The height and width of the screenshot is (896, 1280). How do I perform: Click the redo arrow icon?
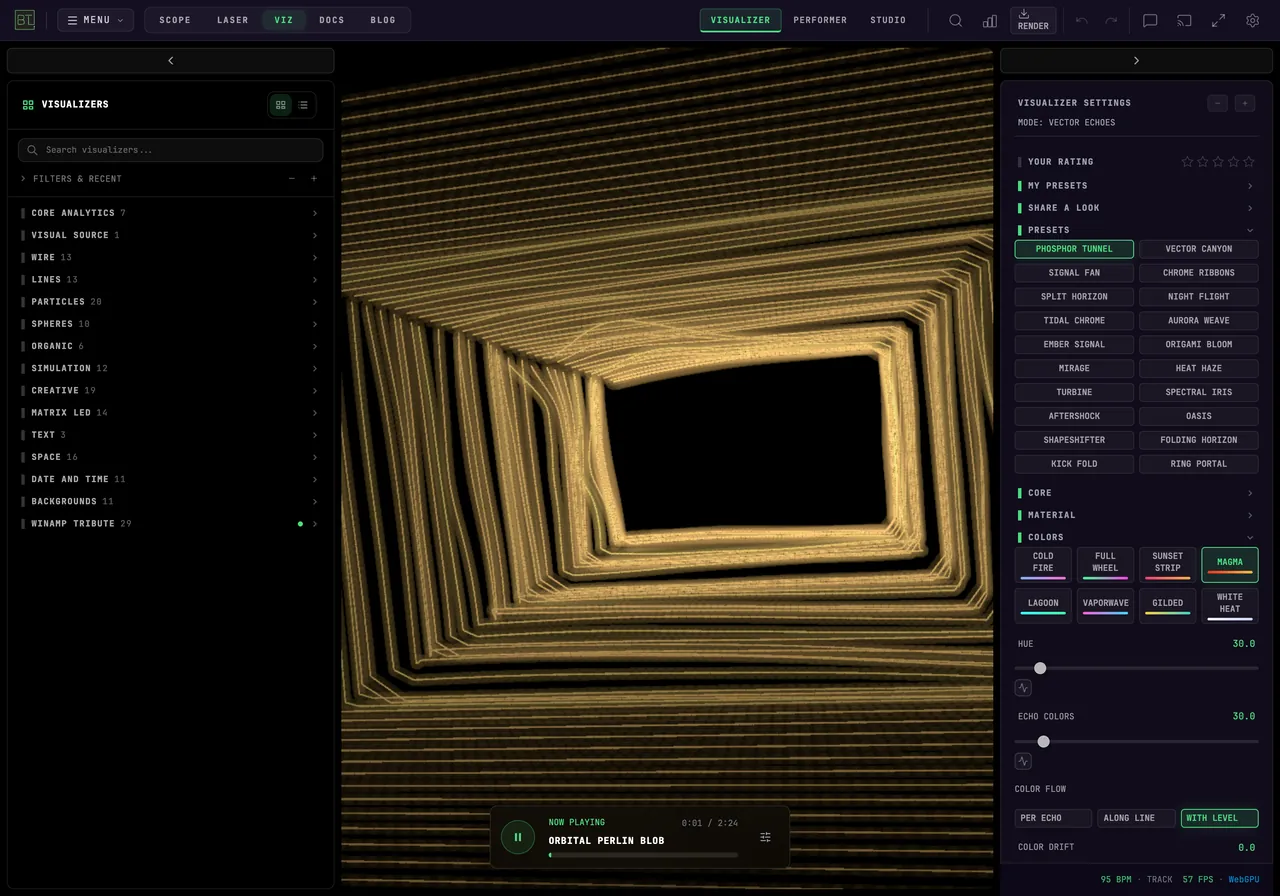coord(1111,20)
